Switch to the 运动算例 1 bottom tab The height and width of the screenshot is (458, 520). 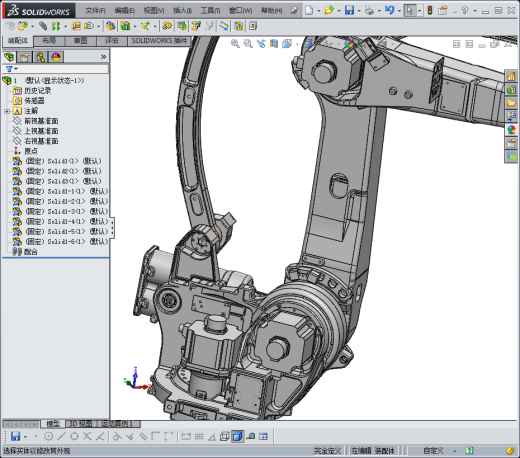[x=119, y=424]
